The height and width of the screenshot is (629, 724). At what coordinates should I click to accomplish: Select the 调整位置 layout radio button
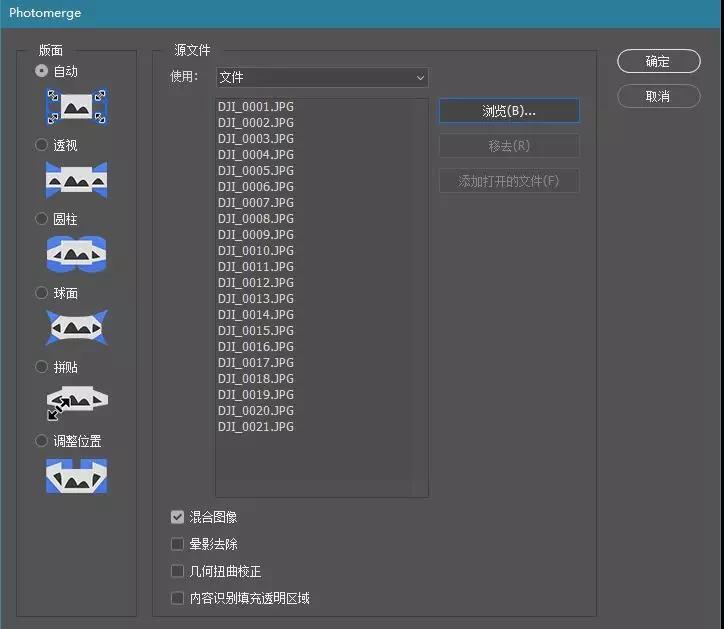[42, 441]
